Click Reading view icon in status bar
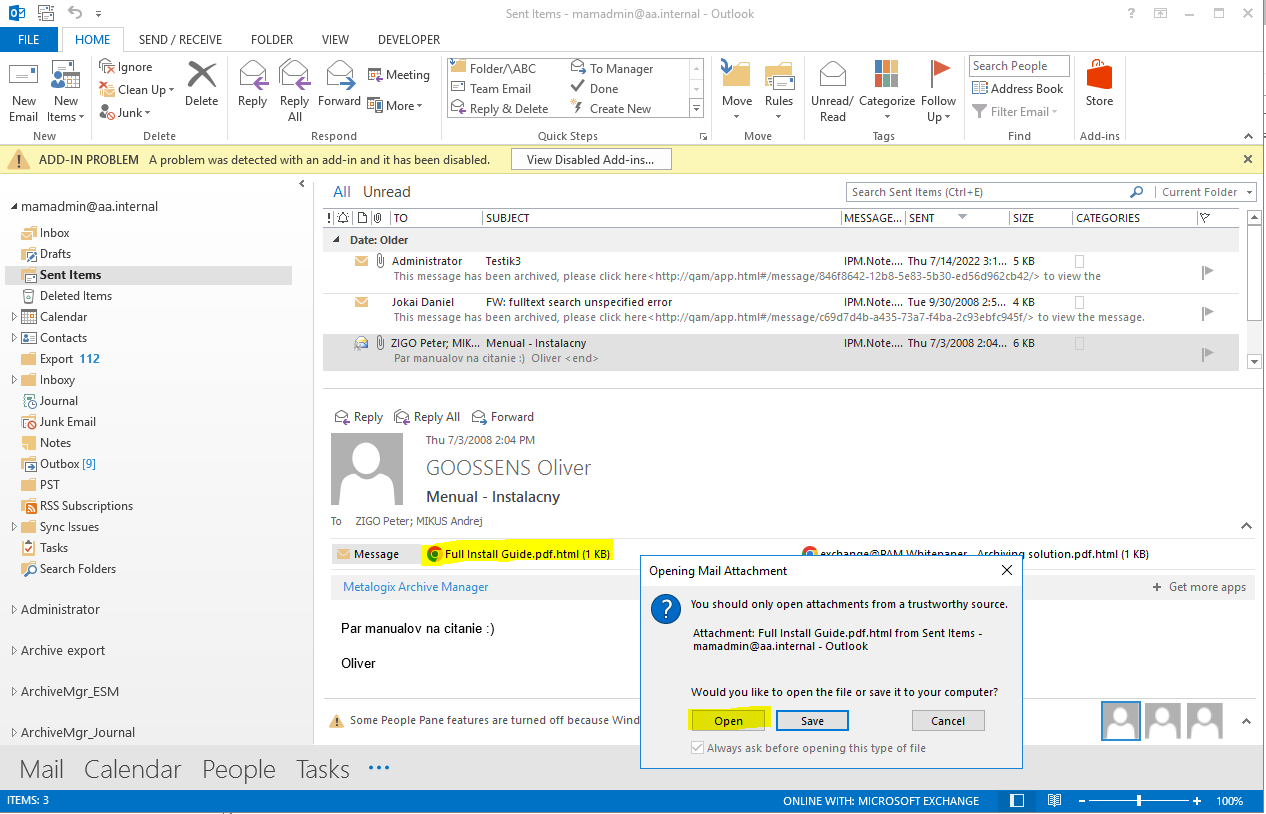Screen dimensions: 1266x814 click(1054, 801)
